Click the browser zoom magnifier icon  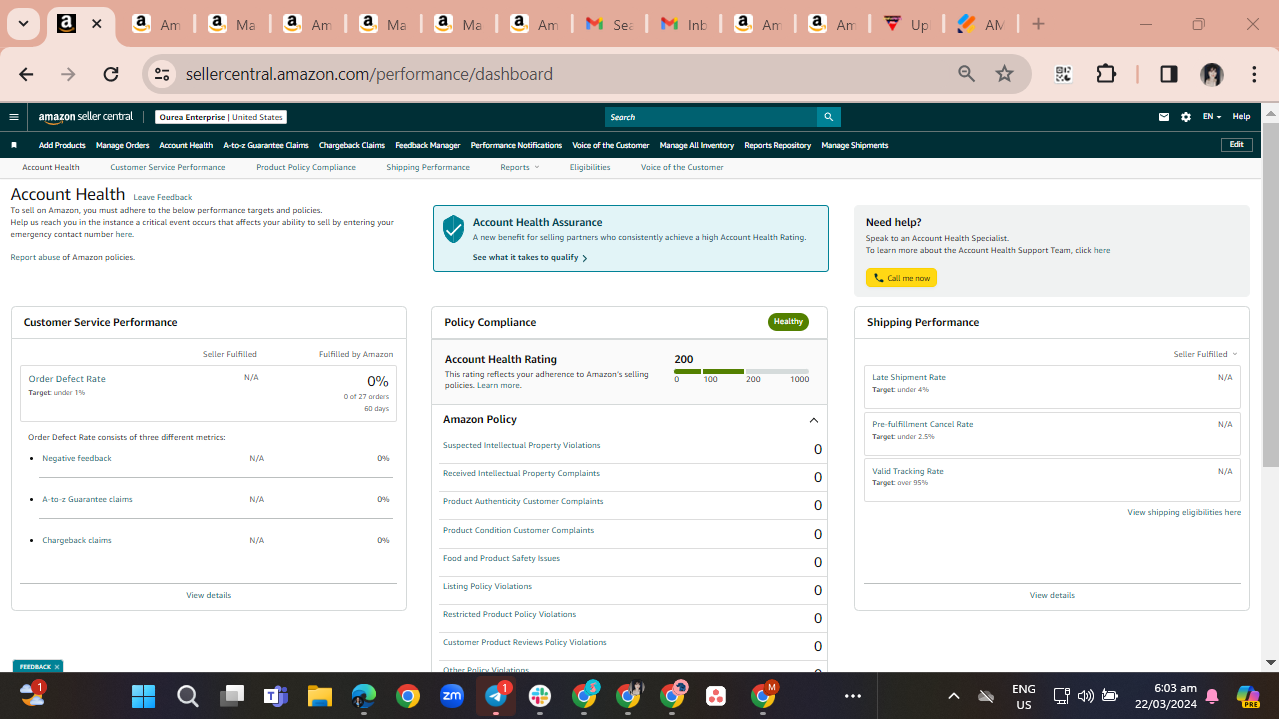pos(967,74)
